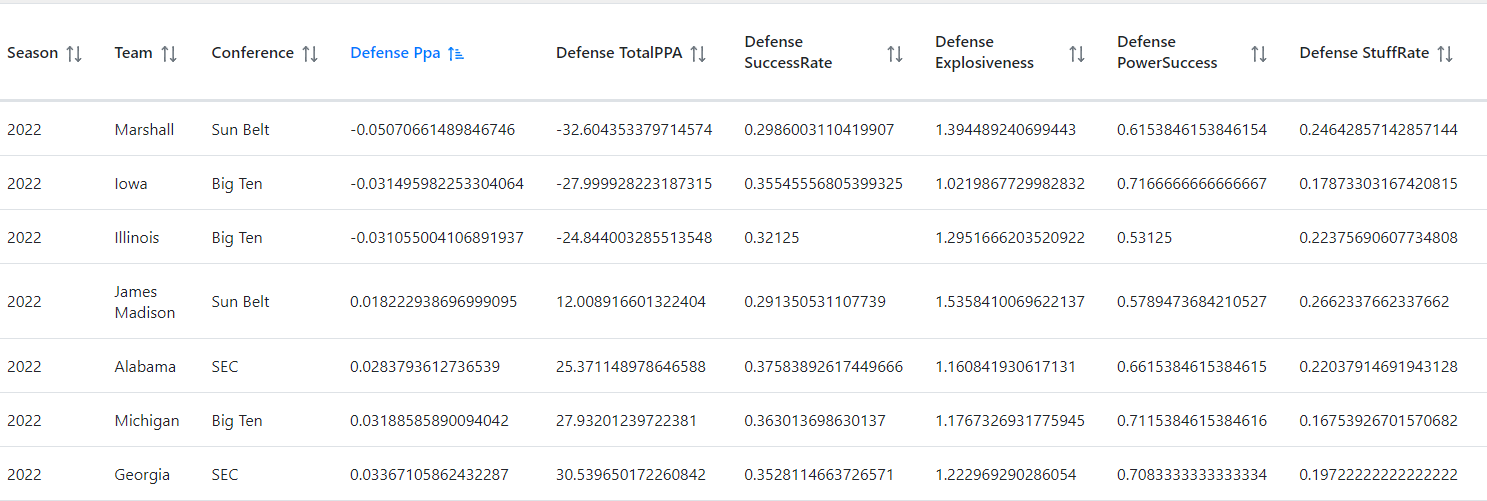Toggle the ascending sort icon on Defense Ppa

click(x=456, y=54)
